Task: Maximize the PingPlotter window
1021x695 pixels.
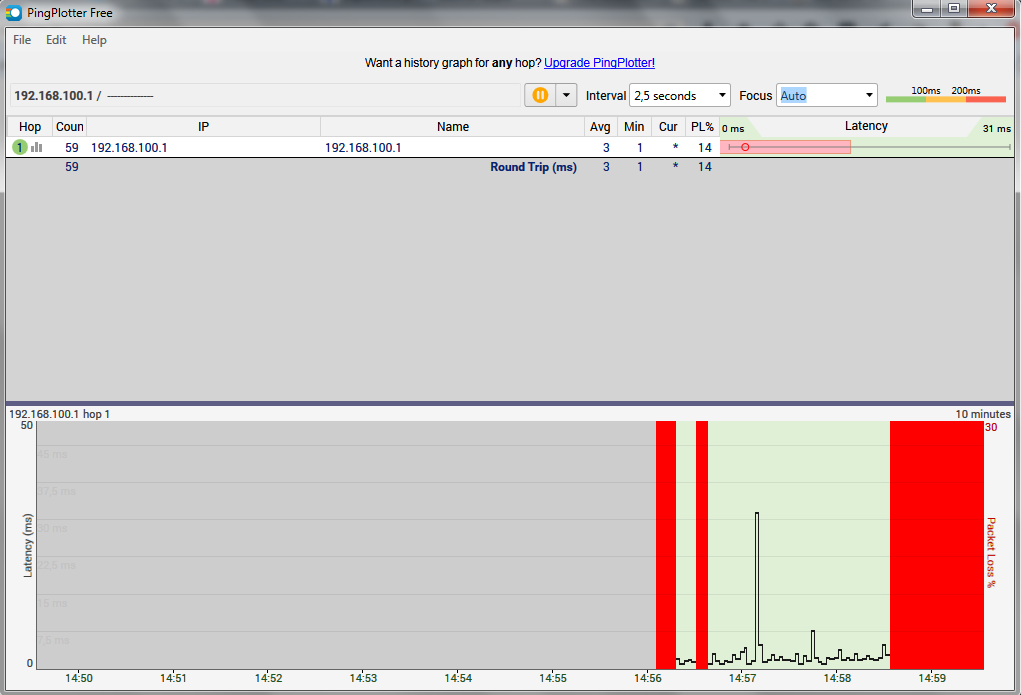Action: tap(954, 8)
